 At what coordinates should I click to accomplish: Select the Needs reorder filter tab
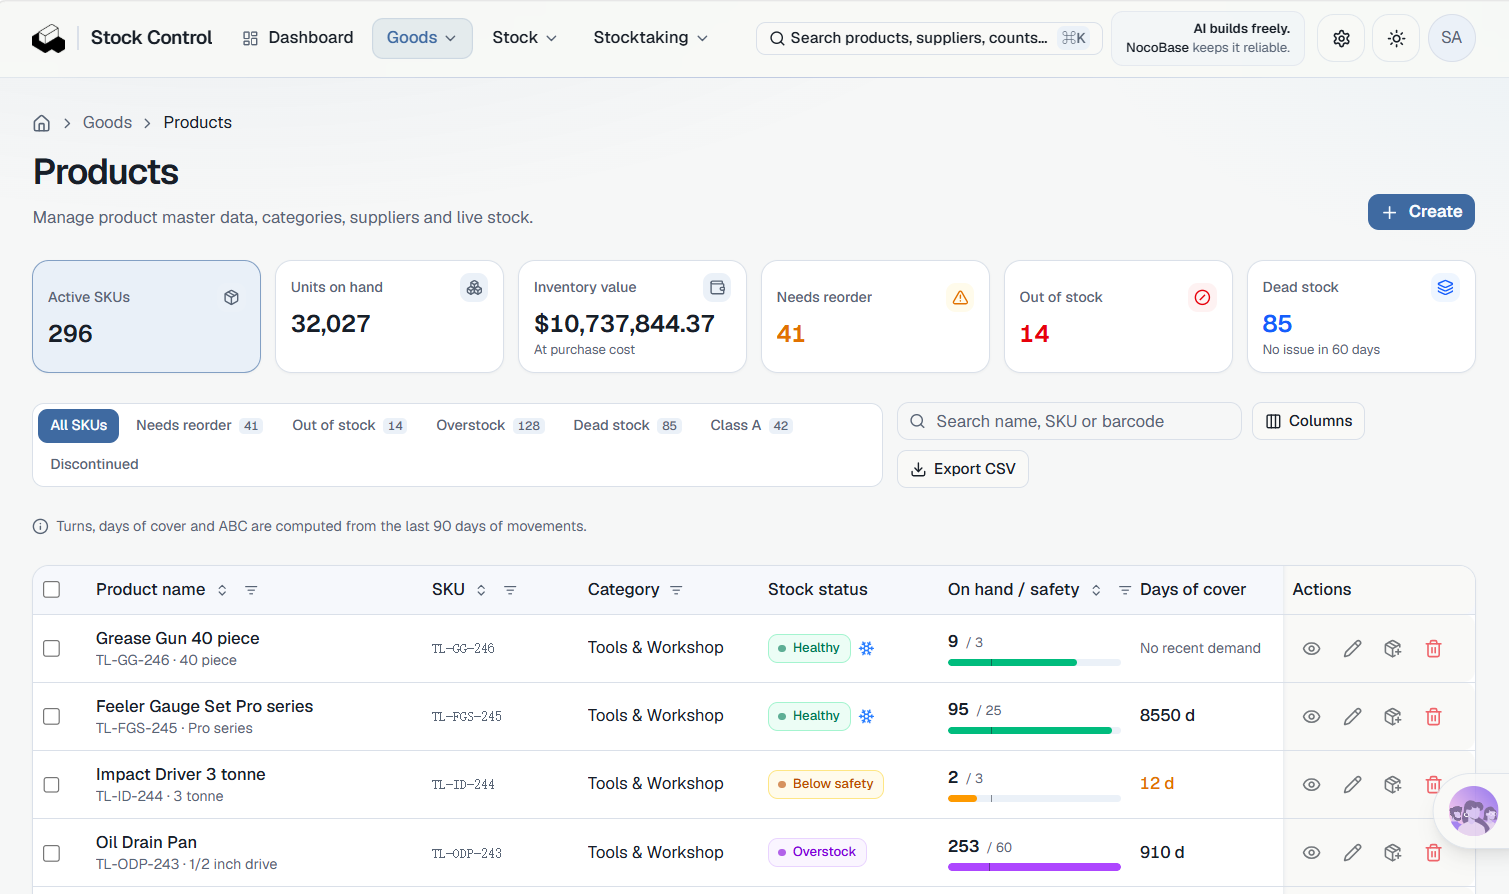198,426
